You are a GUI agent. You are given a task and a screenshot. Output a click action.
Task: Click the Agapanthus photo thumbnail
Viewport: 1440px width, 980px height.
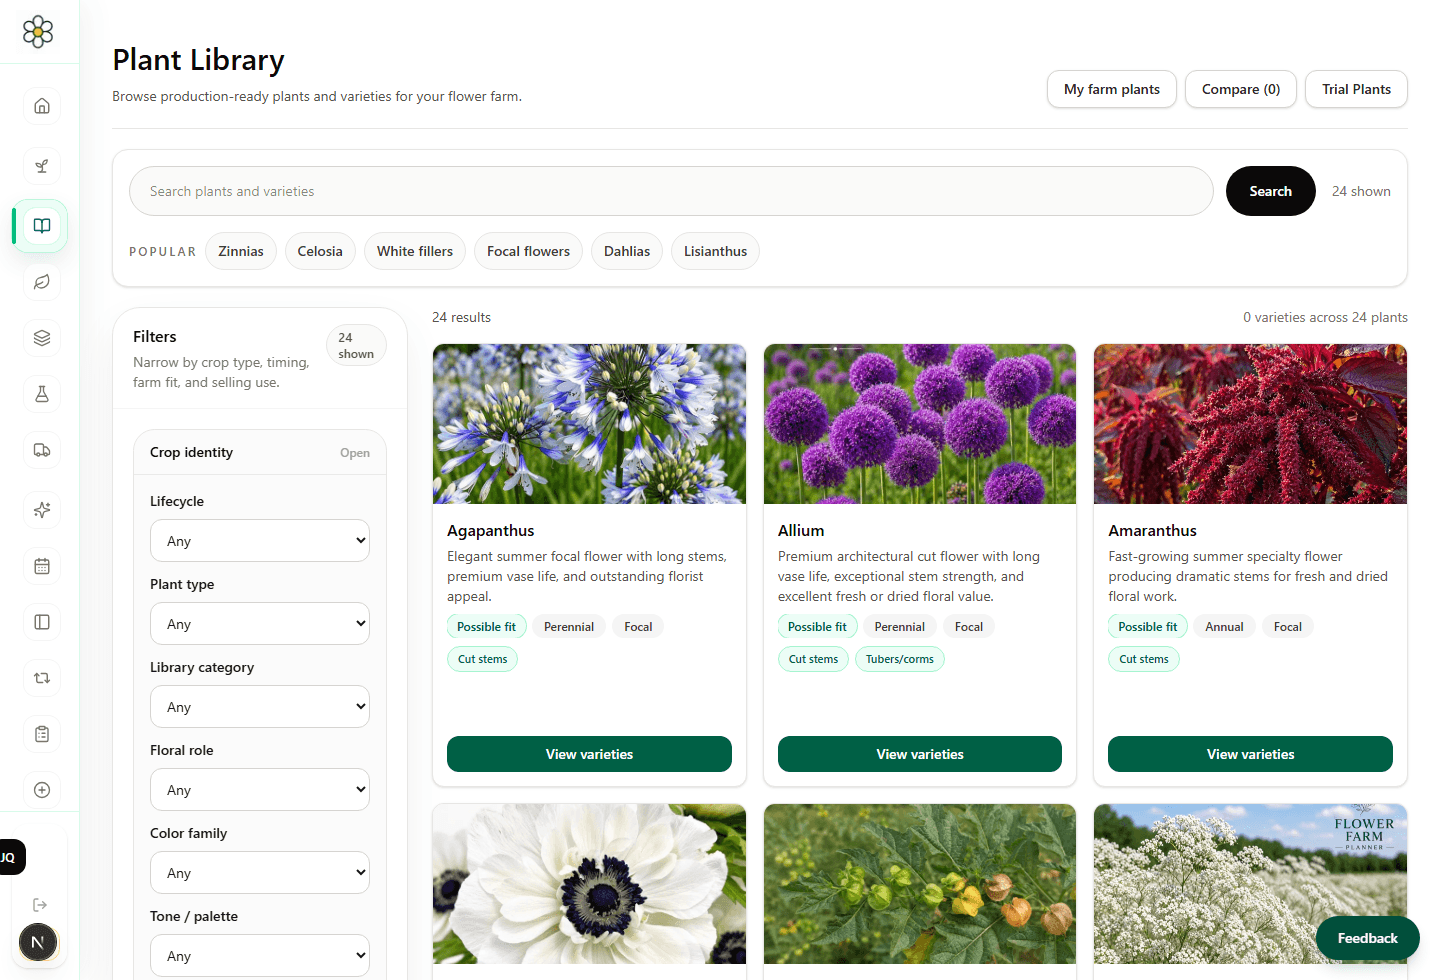589,424
